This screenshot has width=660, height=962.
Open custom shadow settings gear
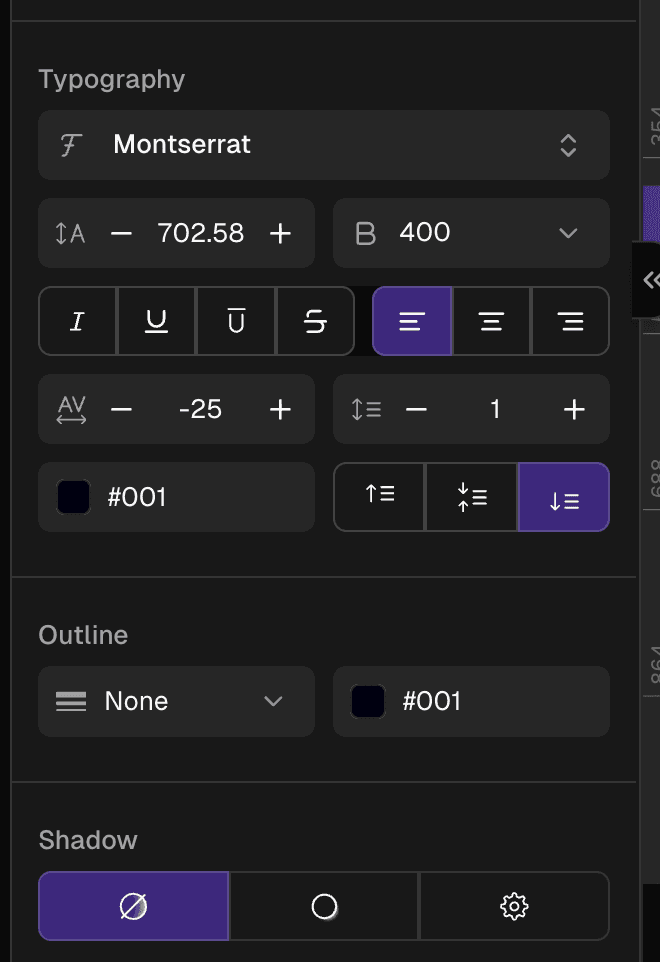[514, 906]
